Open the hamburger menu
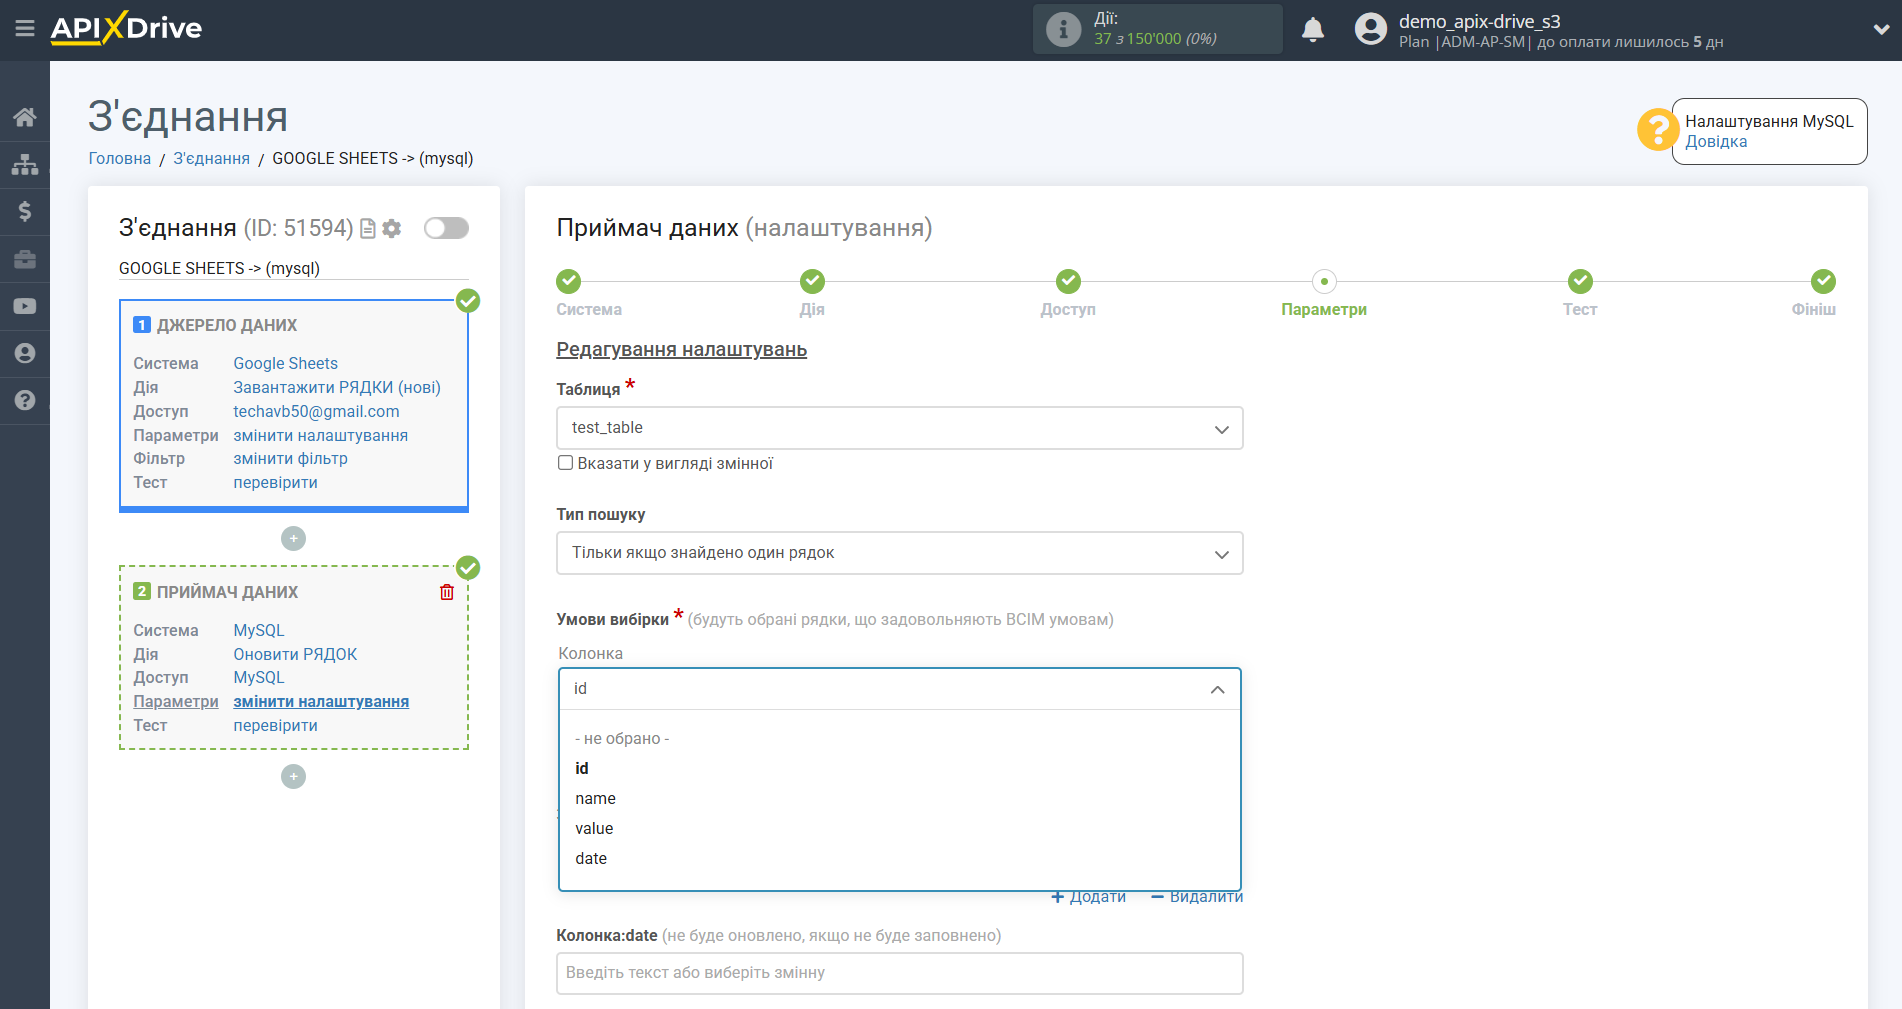The width and height of the screenshot is (1902, 1009). tap(25, 28)
